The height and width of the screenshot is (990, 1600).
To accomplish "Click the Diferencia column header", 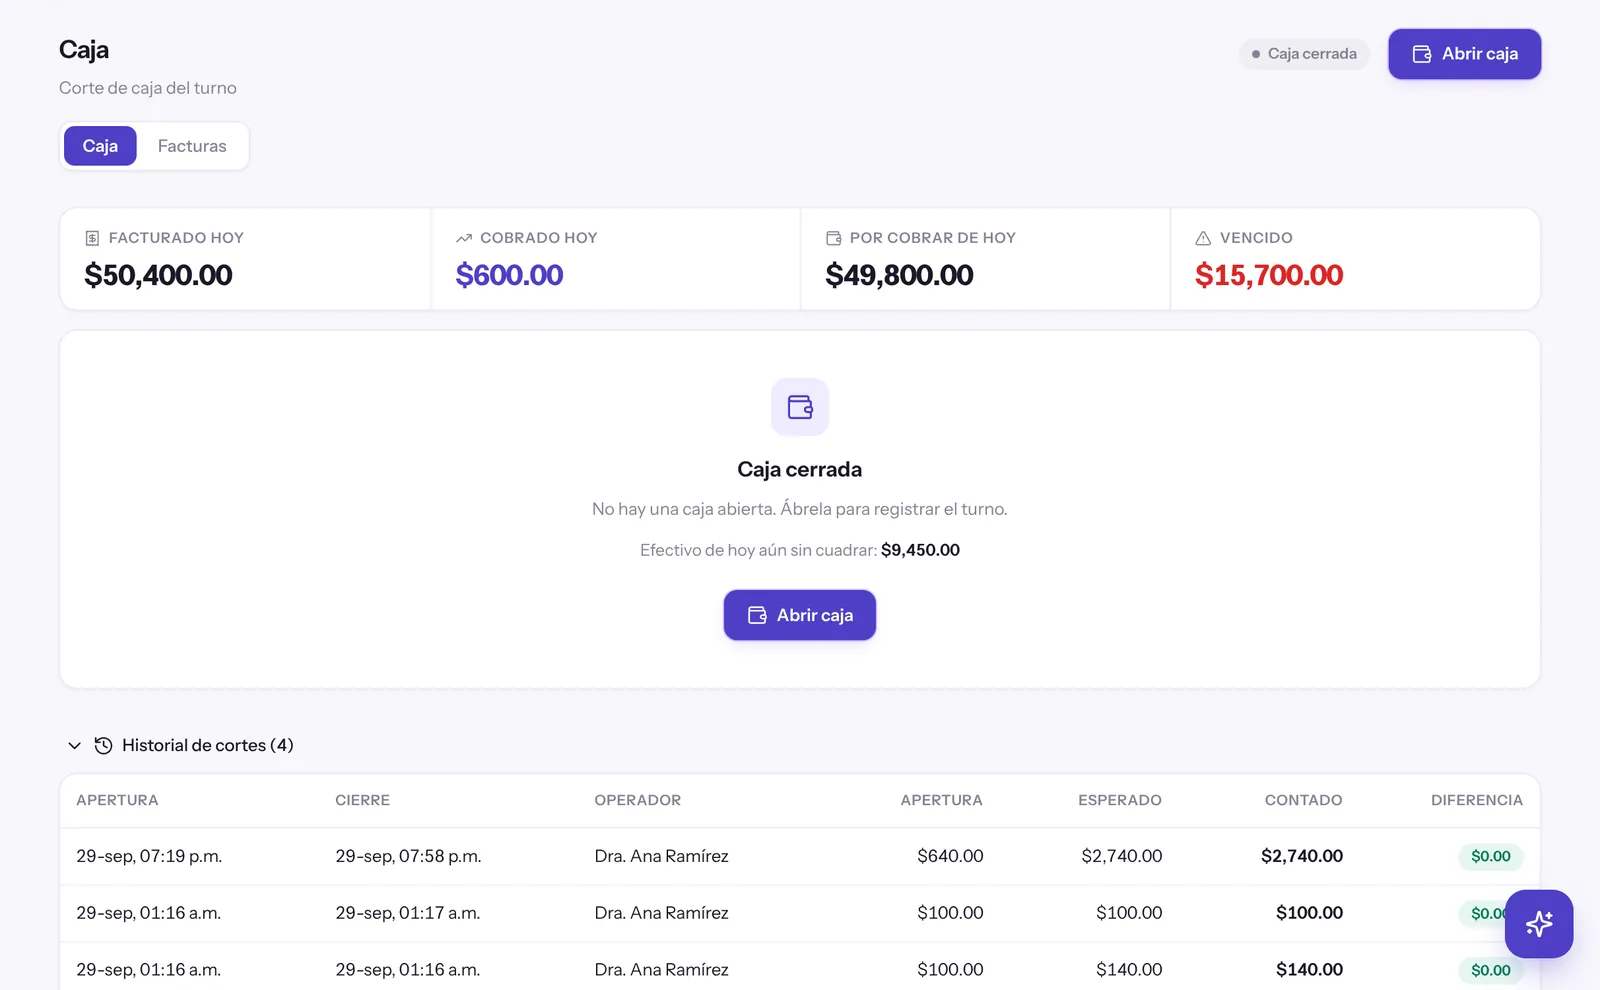I will [x=1477, y=800].
